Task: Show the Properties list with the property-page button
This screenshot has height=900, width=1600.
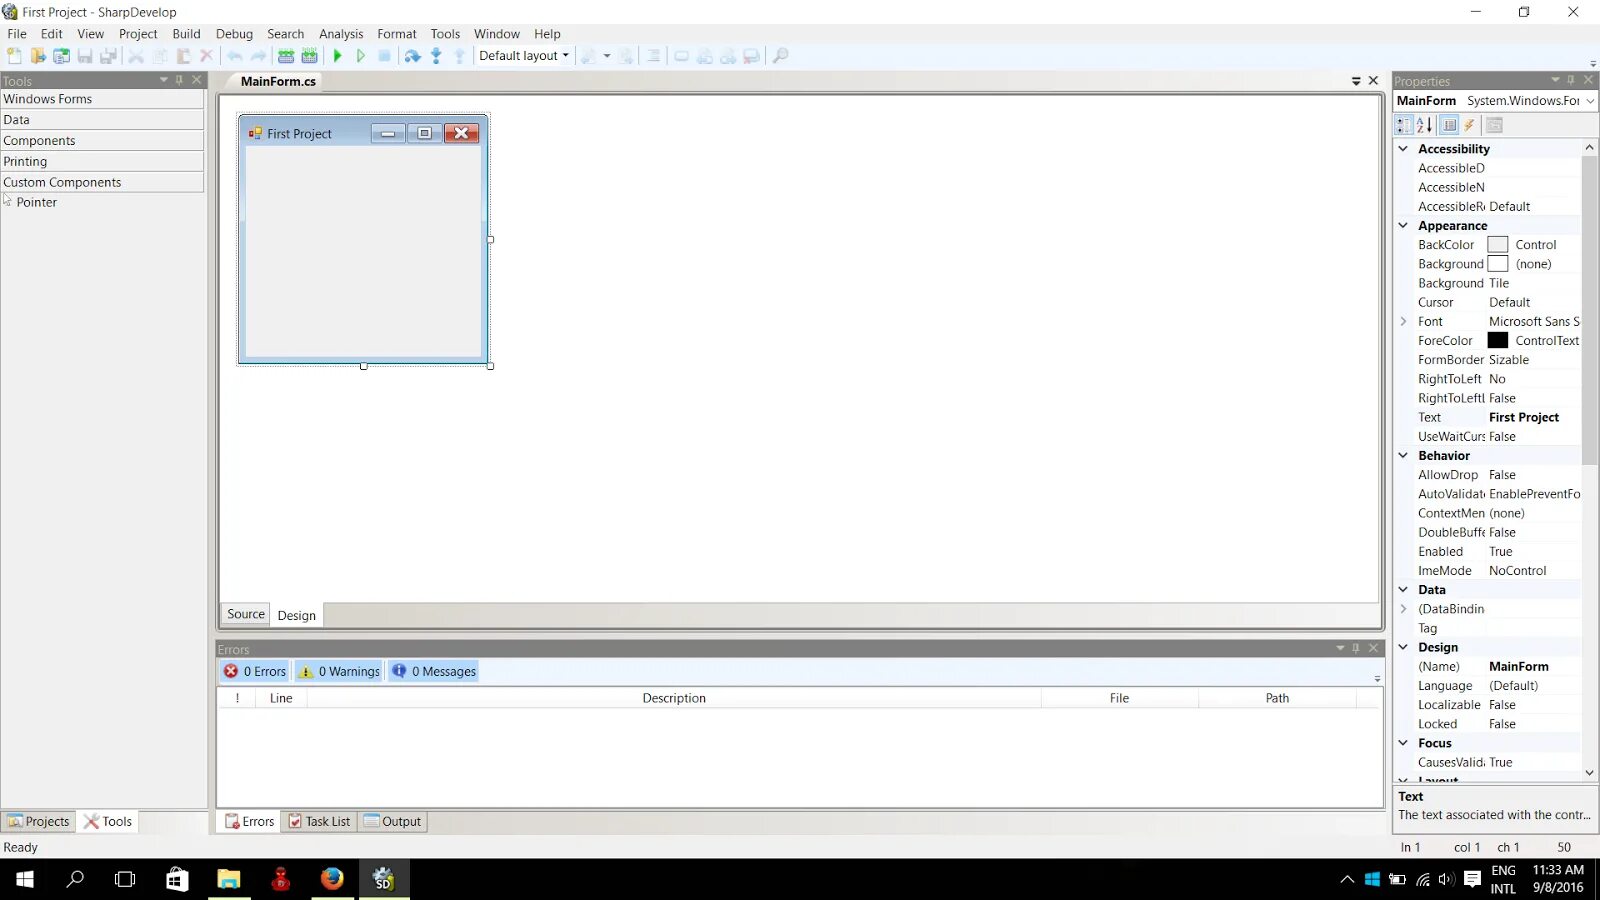Action: pos(1449,125)
